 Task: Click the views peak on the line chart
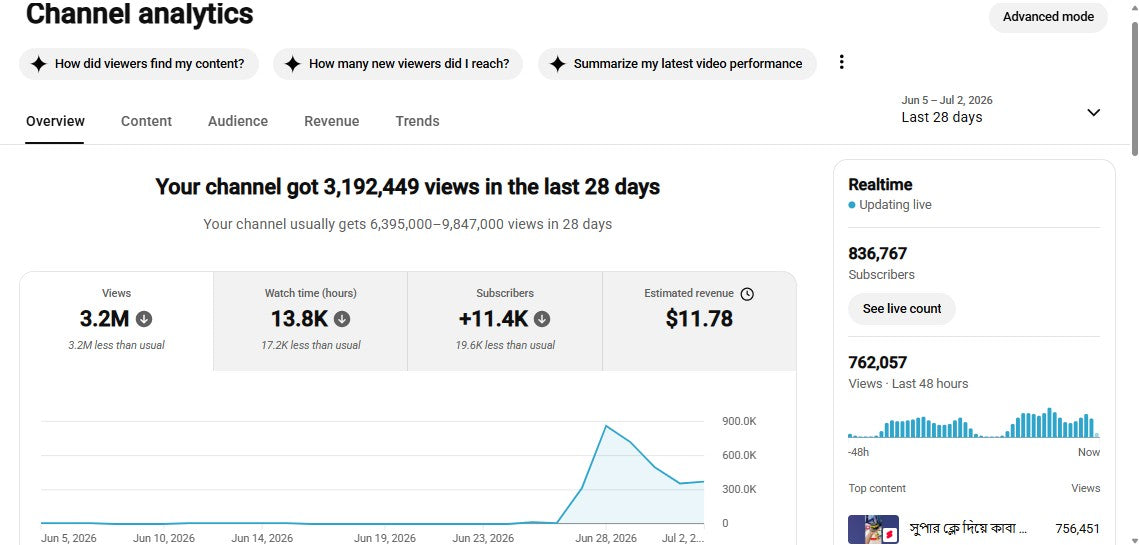(x=605, y=426)
